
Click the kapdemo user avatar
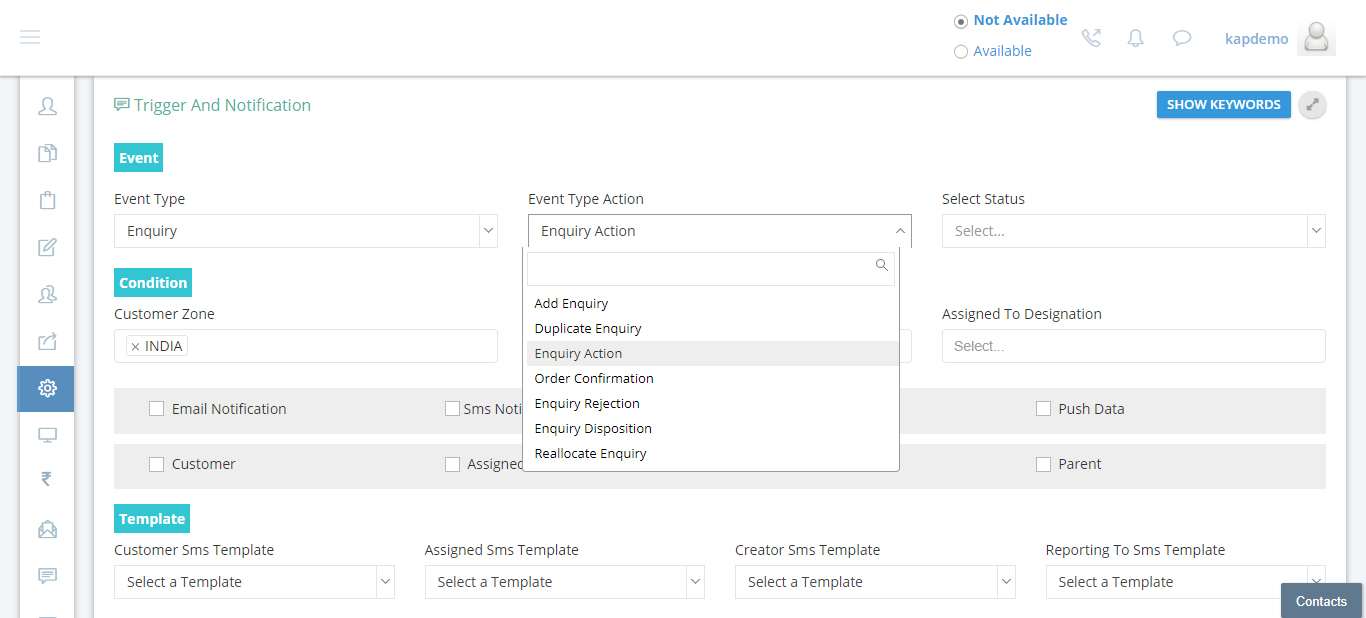point(1316,38)
